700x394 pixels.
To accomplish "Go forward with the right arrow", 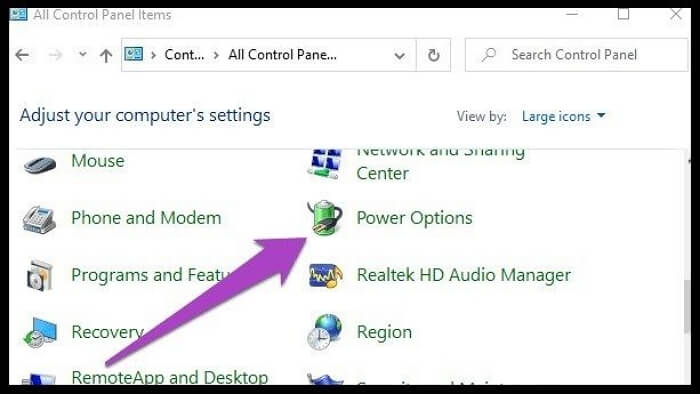I will pos(55,55).
